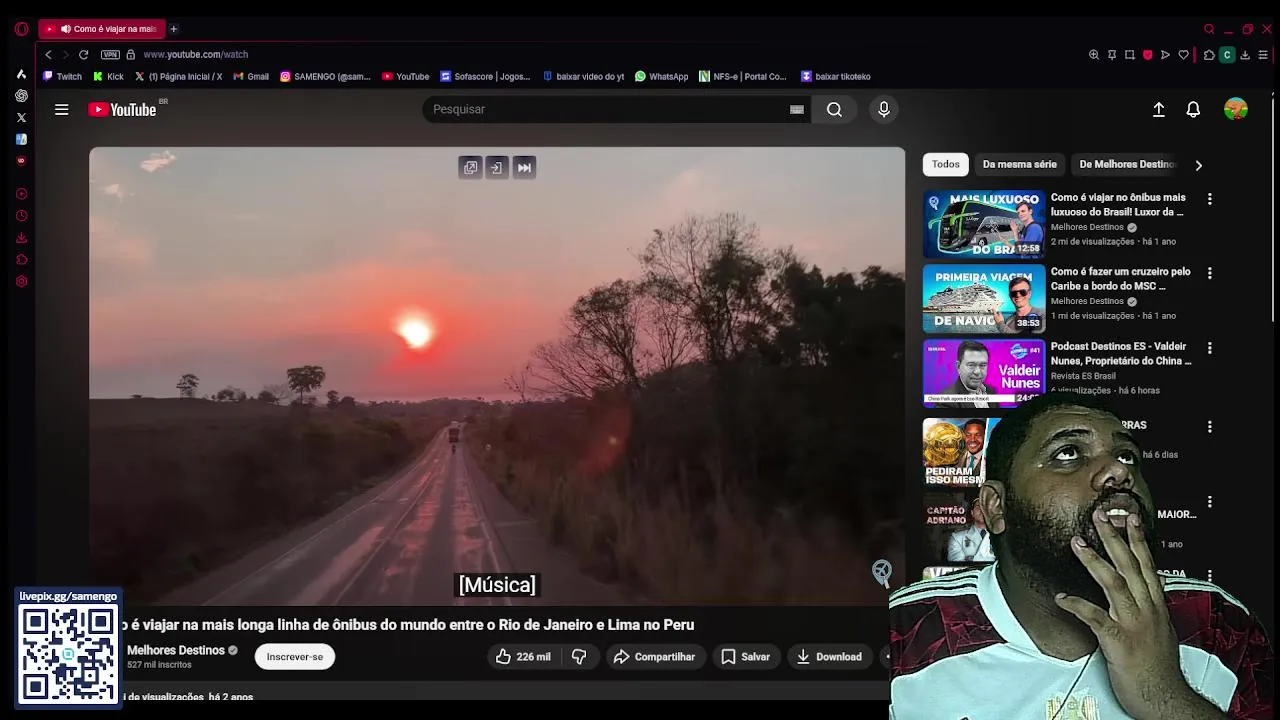
Task: Click the site lock icon in address bar
Action: (x=130, y=55)
